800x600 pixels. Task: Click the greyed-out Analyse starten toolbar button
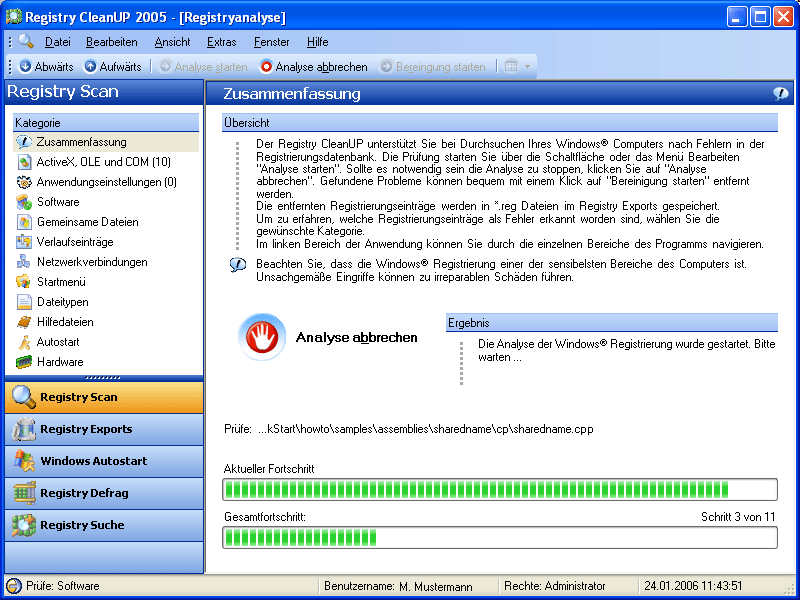203,67
